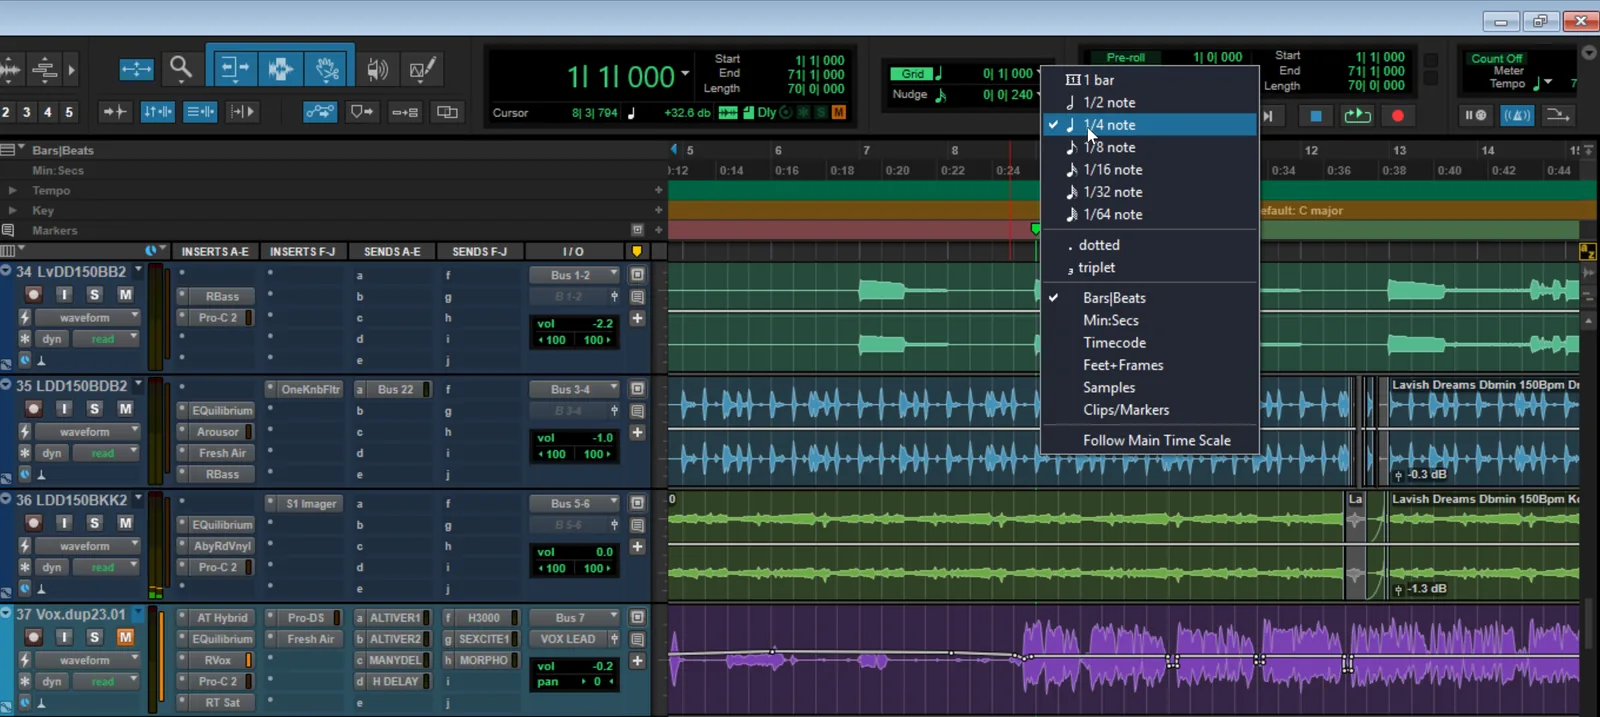1600x717 pixels.
Task: Select the triplet grid option
Action: [x=1149, y=268]
